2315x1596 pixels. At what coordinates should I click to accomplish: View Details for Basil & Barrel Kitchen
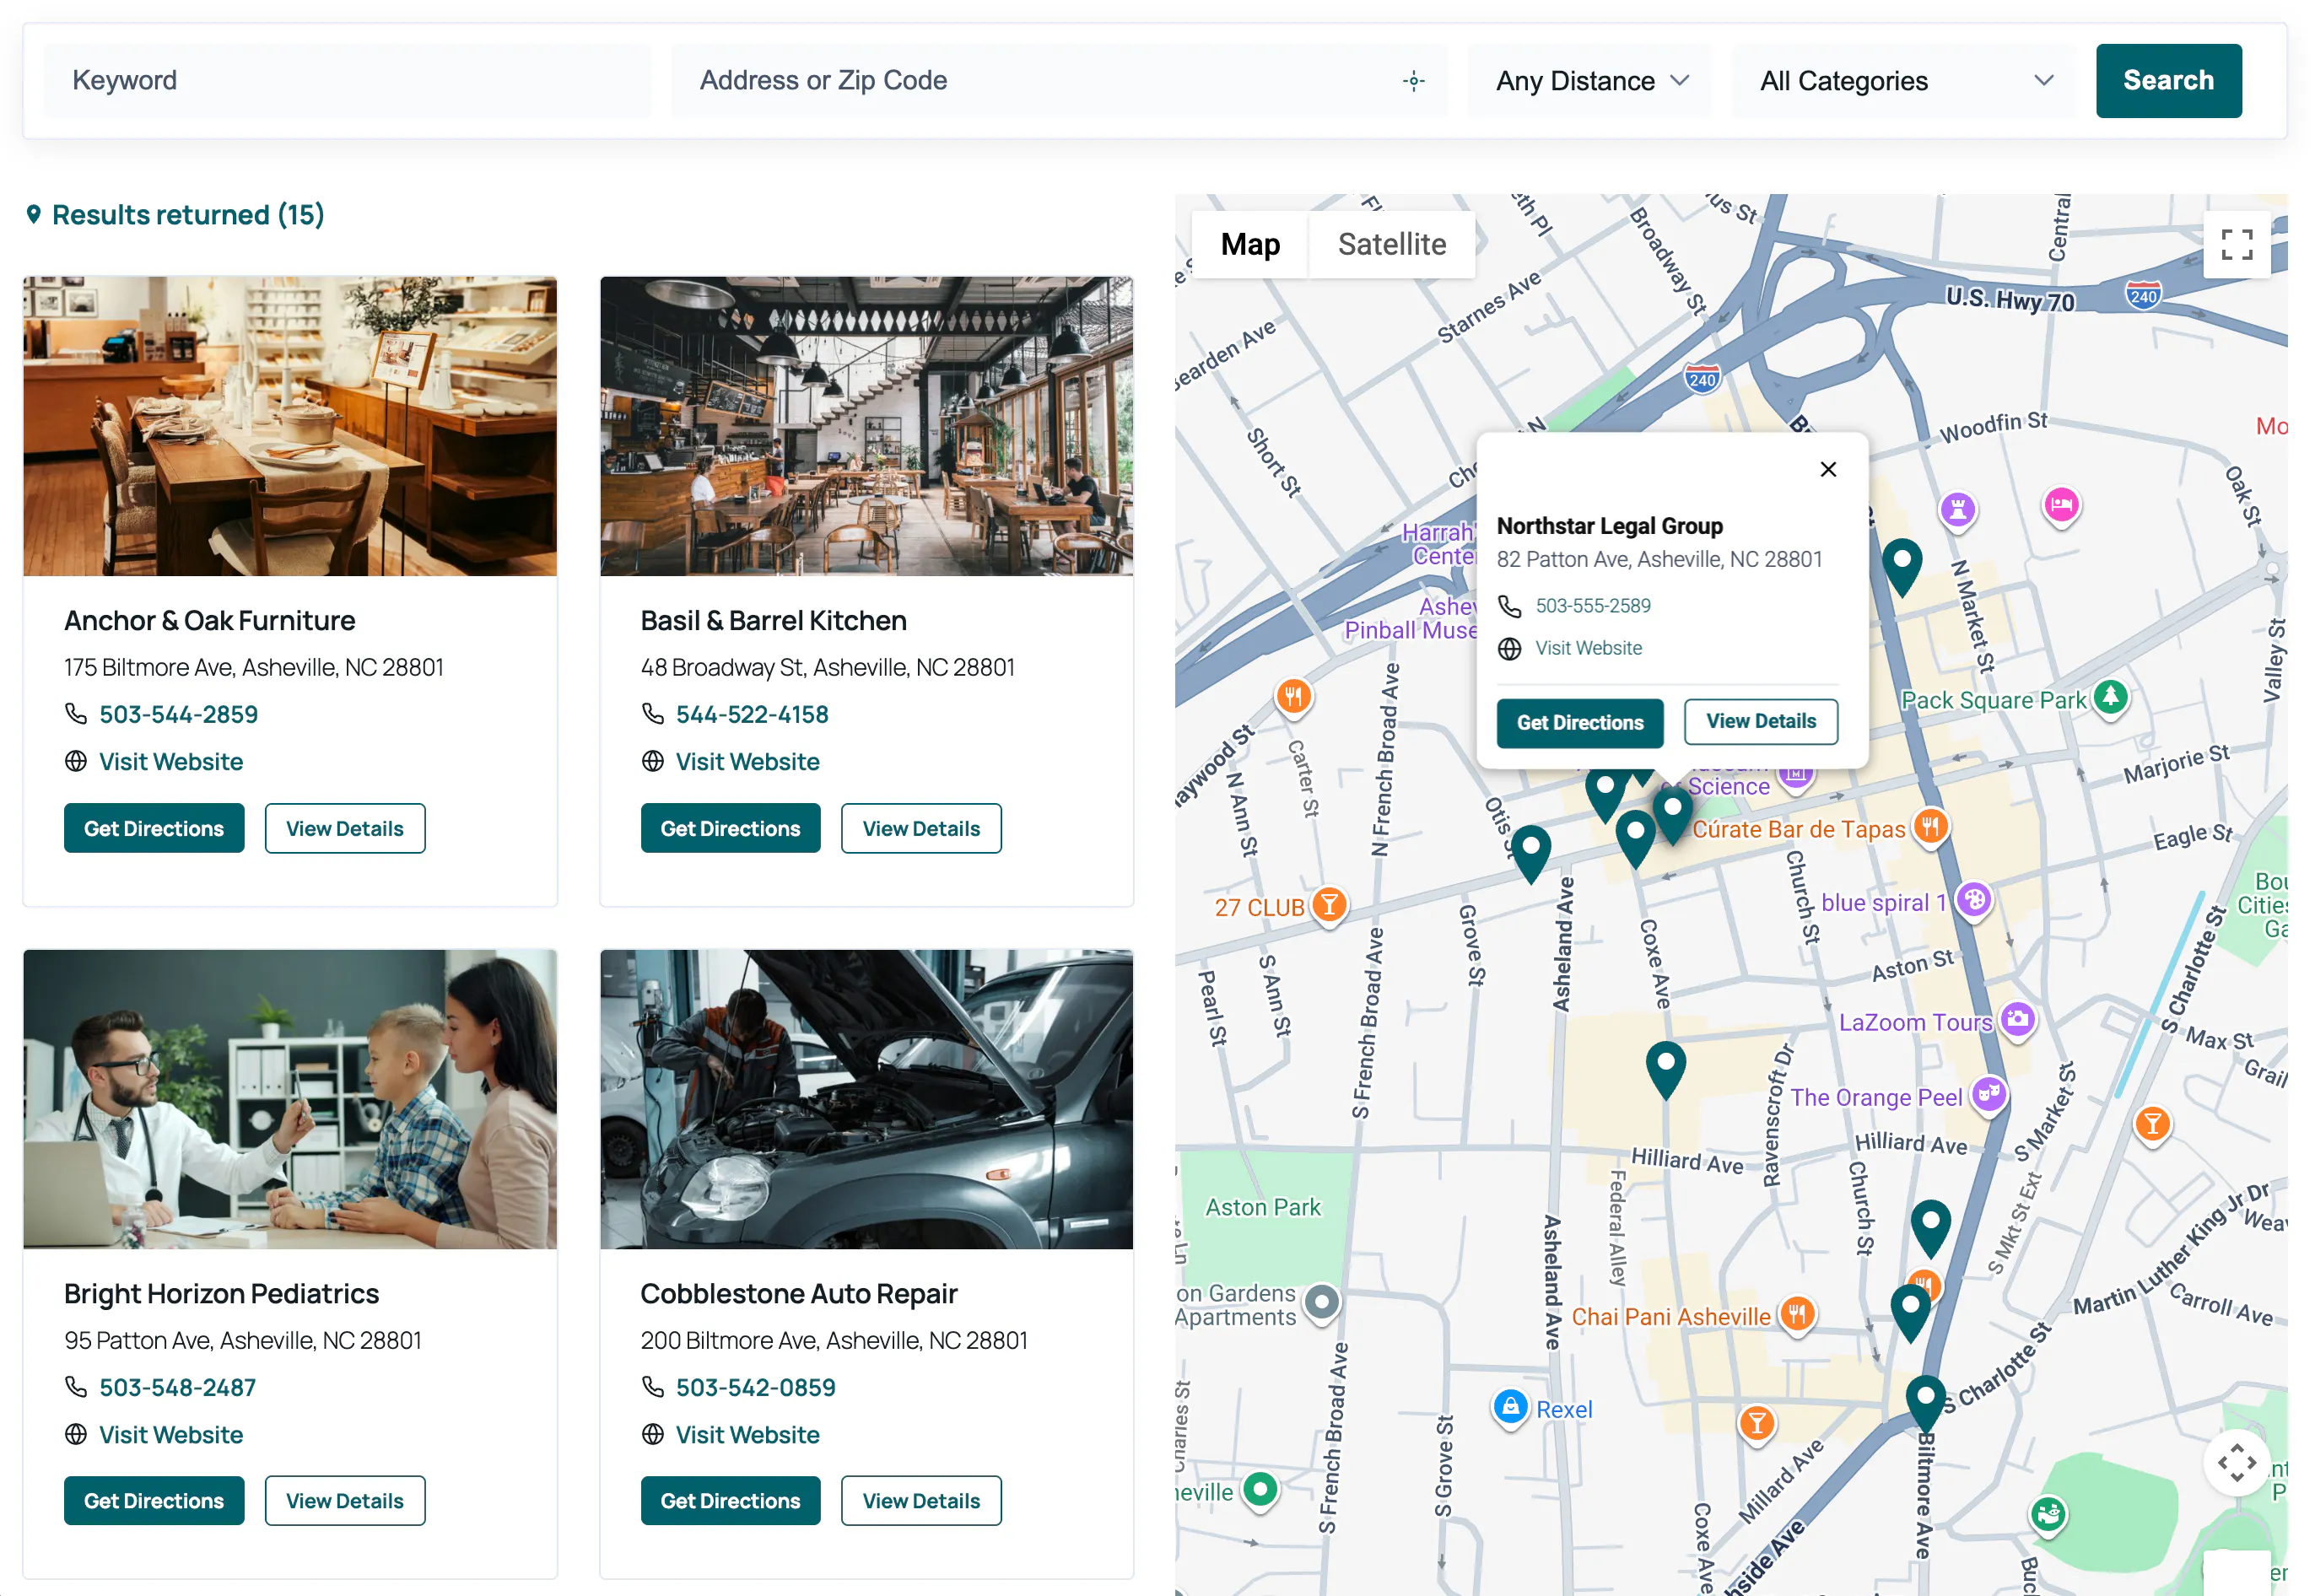pos(921,828)
